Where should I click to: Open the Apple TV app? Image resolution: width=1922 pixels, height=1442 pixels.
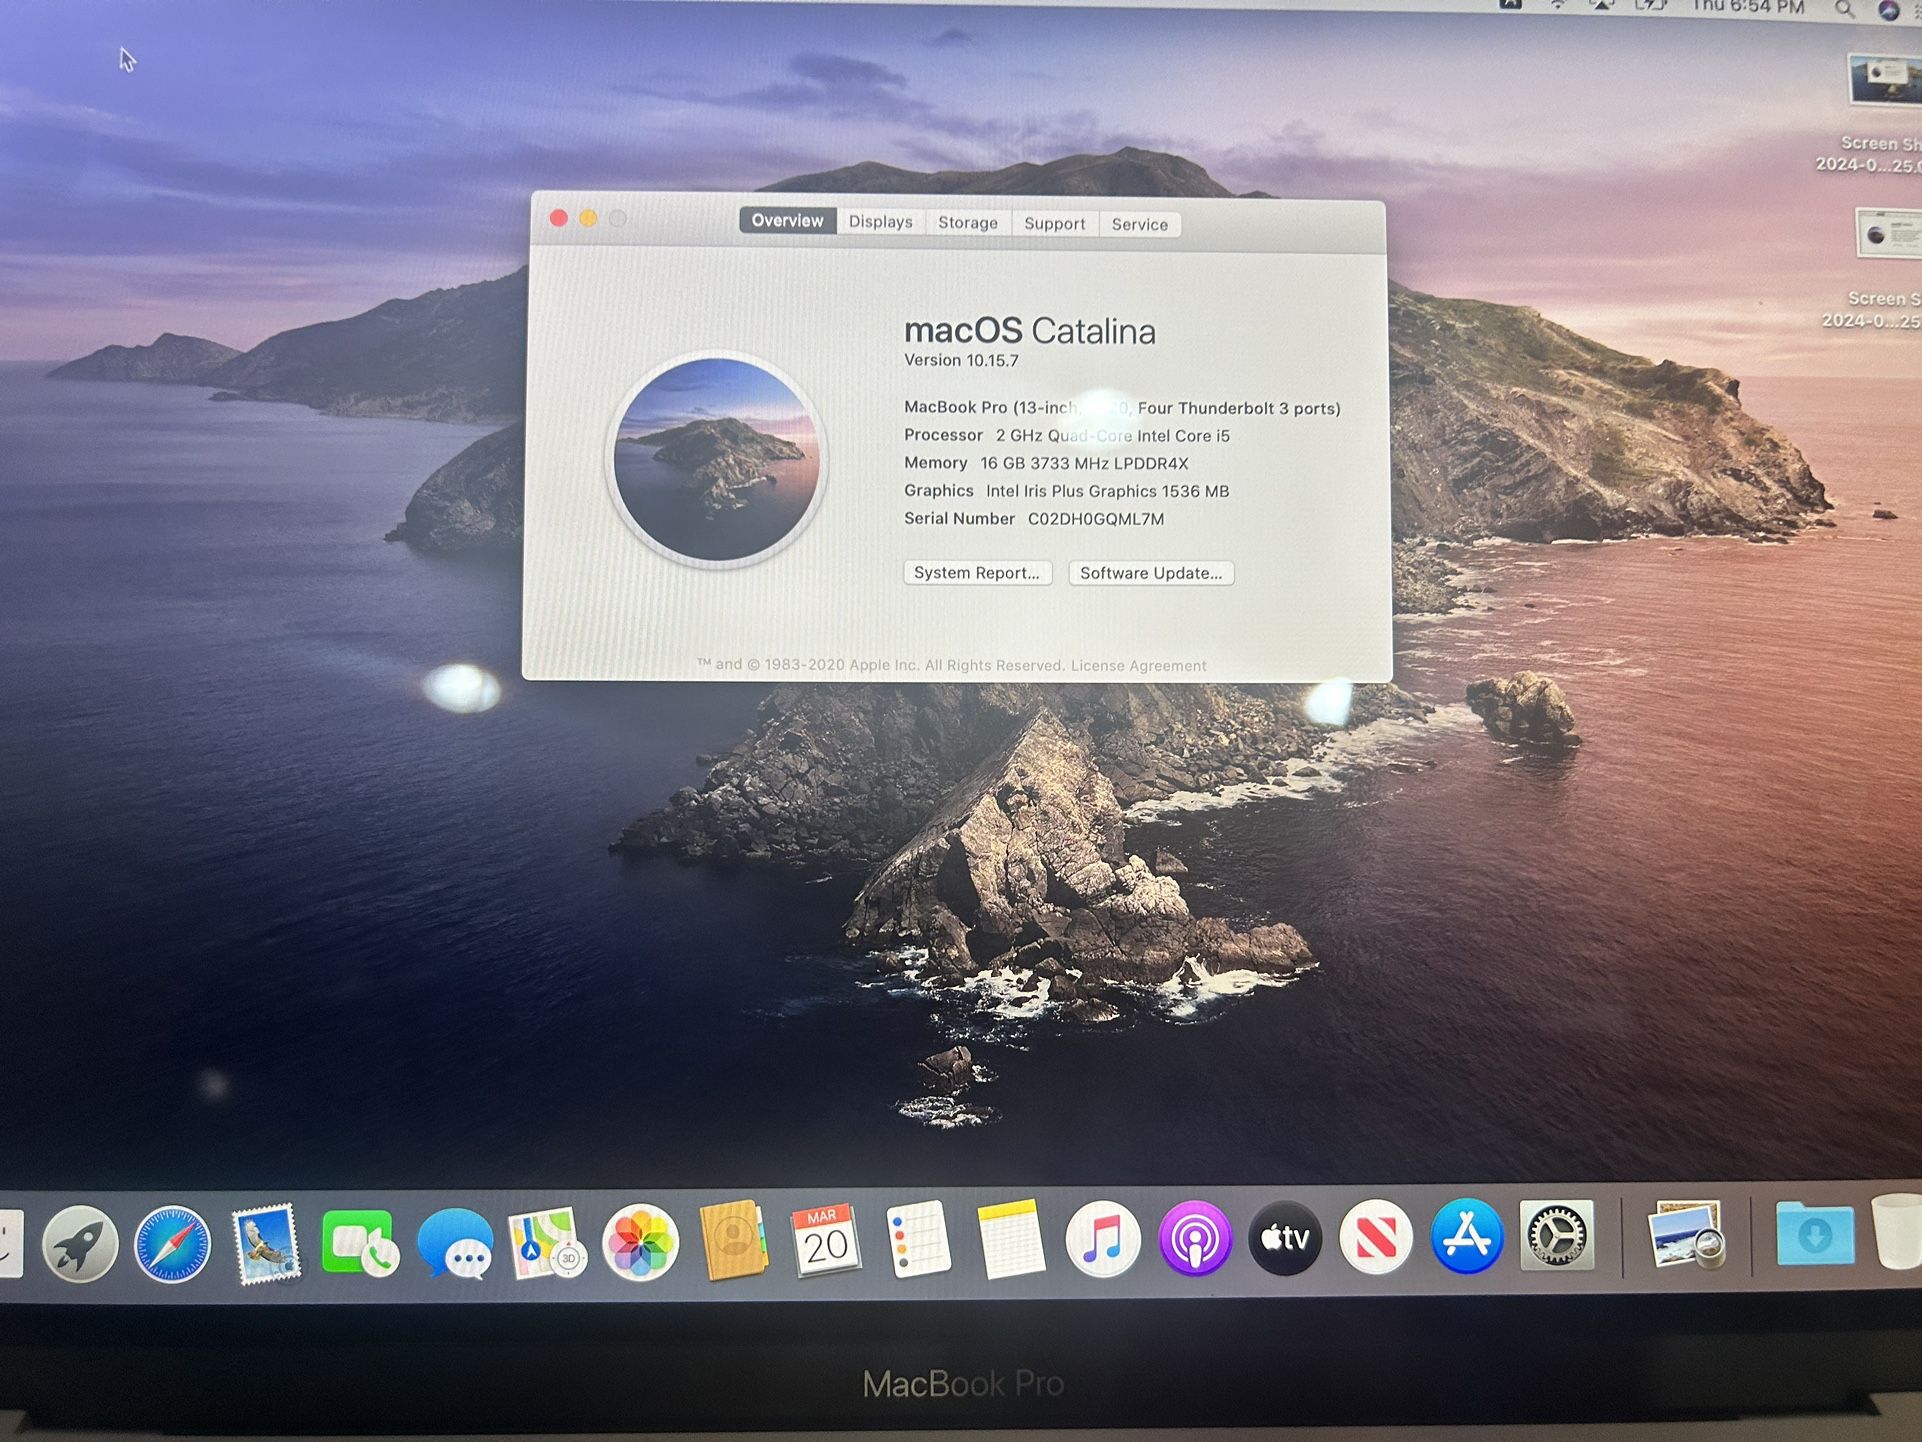click(1286, 1238)
